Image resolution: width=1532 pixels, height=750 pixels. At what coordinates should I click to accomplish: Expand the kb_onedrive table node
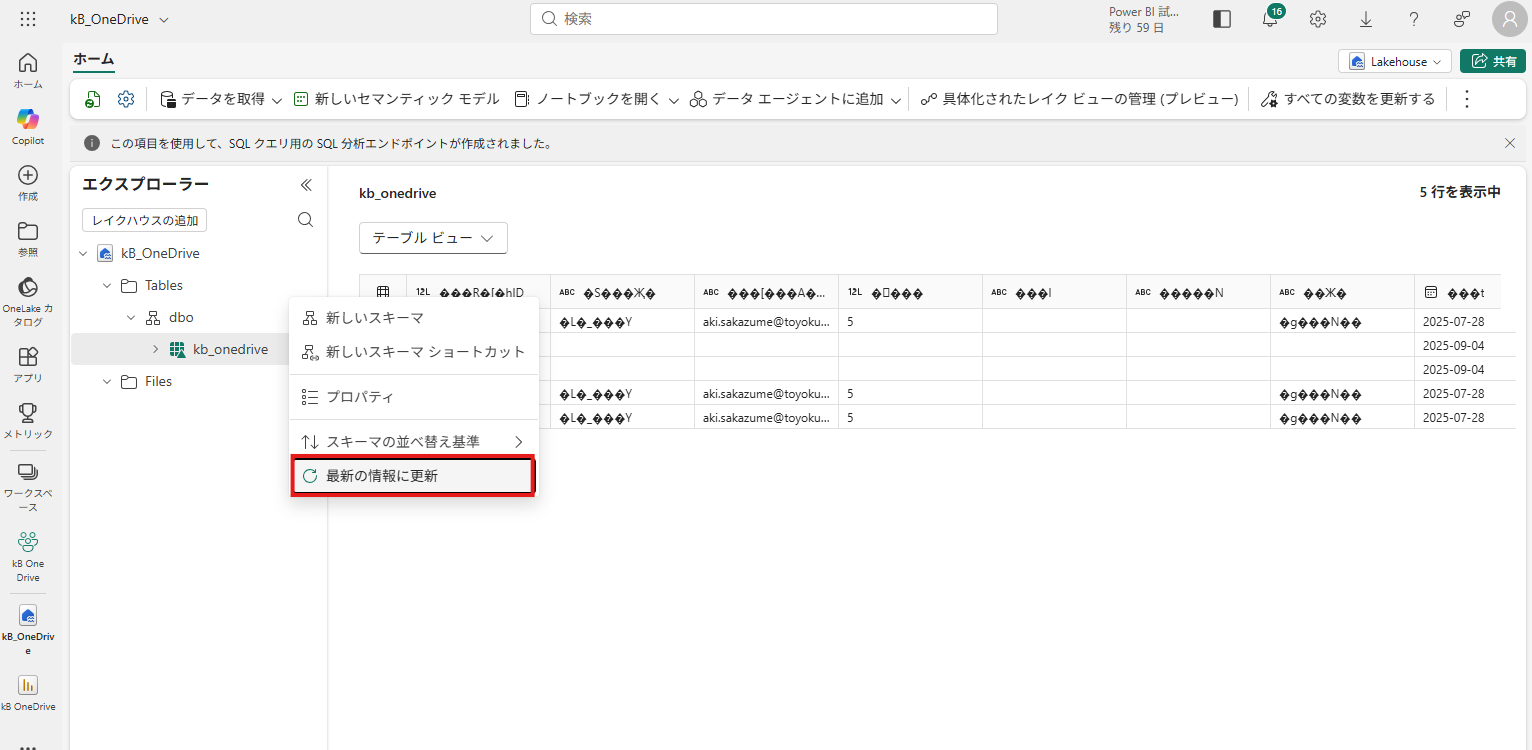(155, 349)
